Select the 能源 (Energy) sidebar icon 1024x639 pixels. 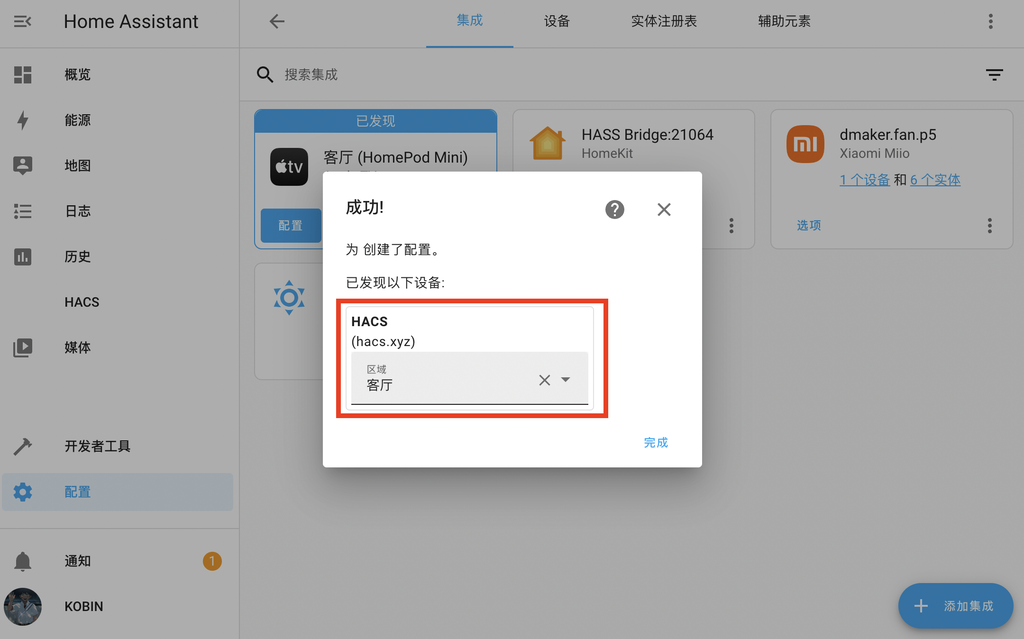(x=77, y=120)
